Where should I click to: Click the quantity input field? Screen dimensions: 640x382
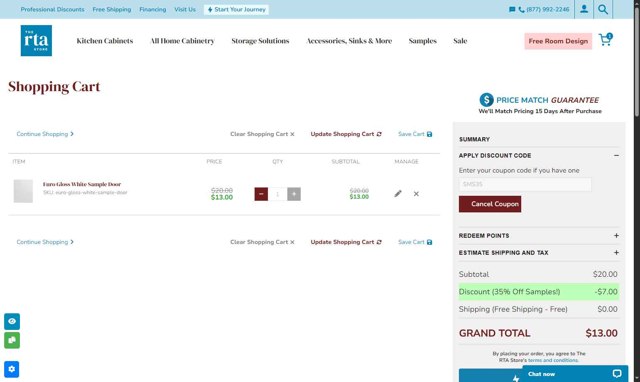pos(278,194)
